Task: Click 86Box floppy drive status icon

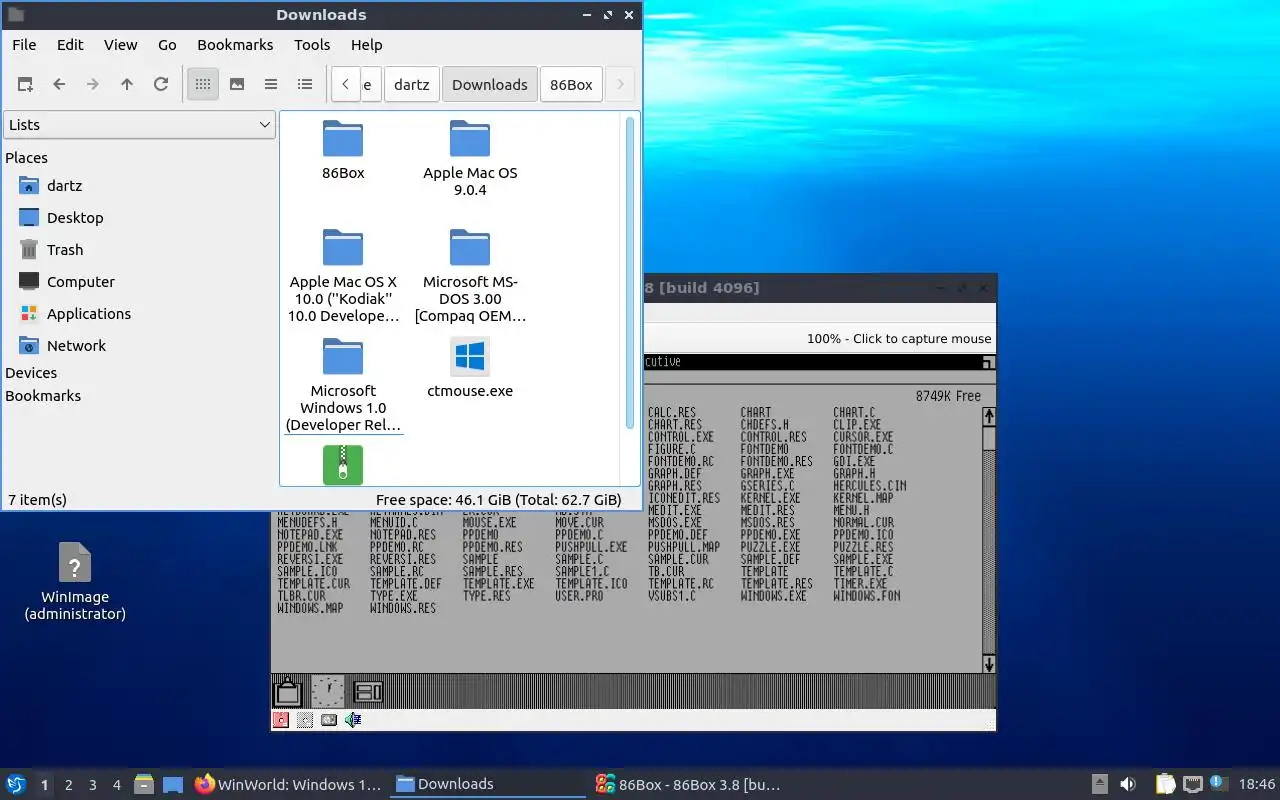Action: tap(282, 720)
